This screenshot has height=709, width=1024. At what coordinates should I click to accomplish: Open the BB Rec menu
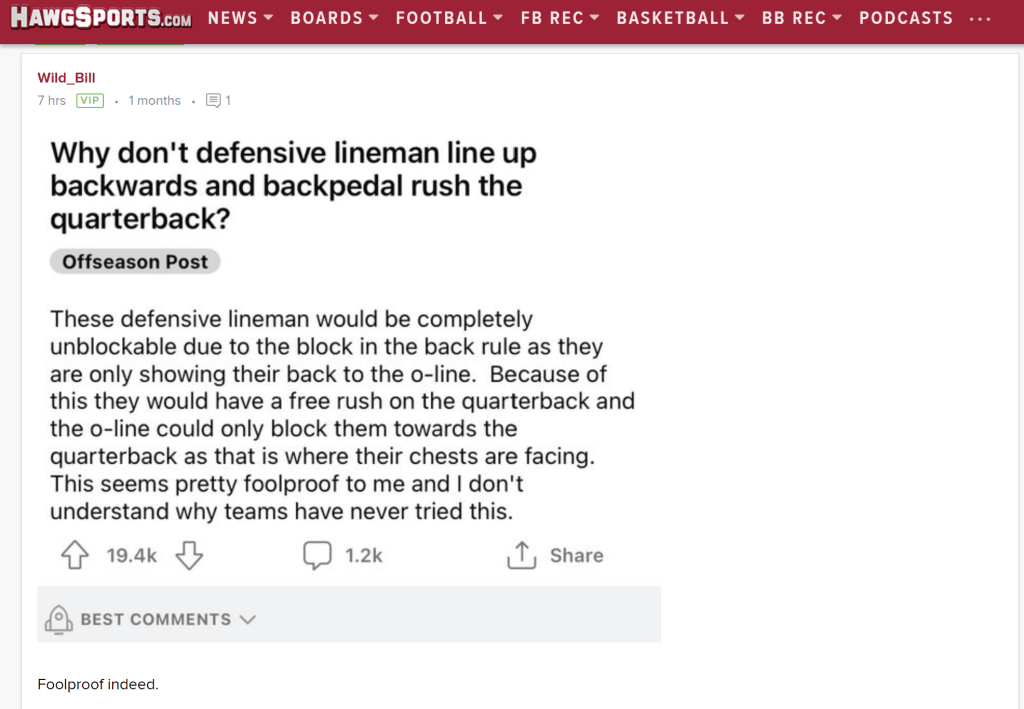tap(801, 18)
